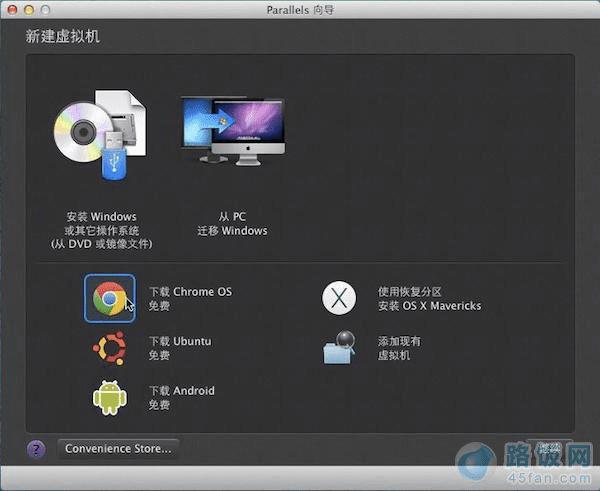Choose the migrate from PC monitors icon

[x=233, y=132]
